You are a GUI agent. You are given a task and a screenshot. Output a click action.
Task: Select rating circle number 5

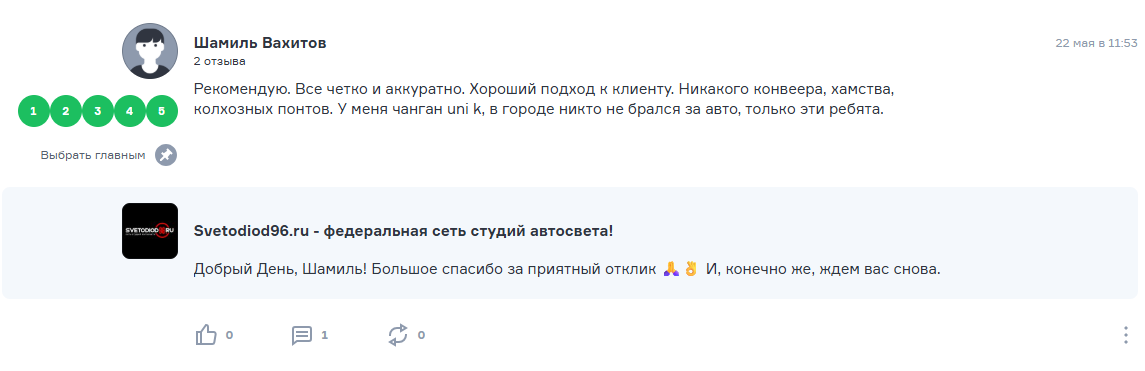click(x=162, y=111)
